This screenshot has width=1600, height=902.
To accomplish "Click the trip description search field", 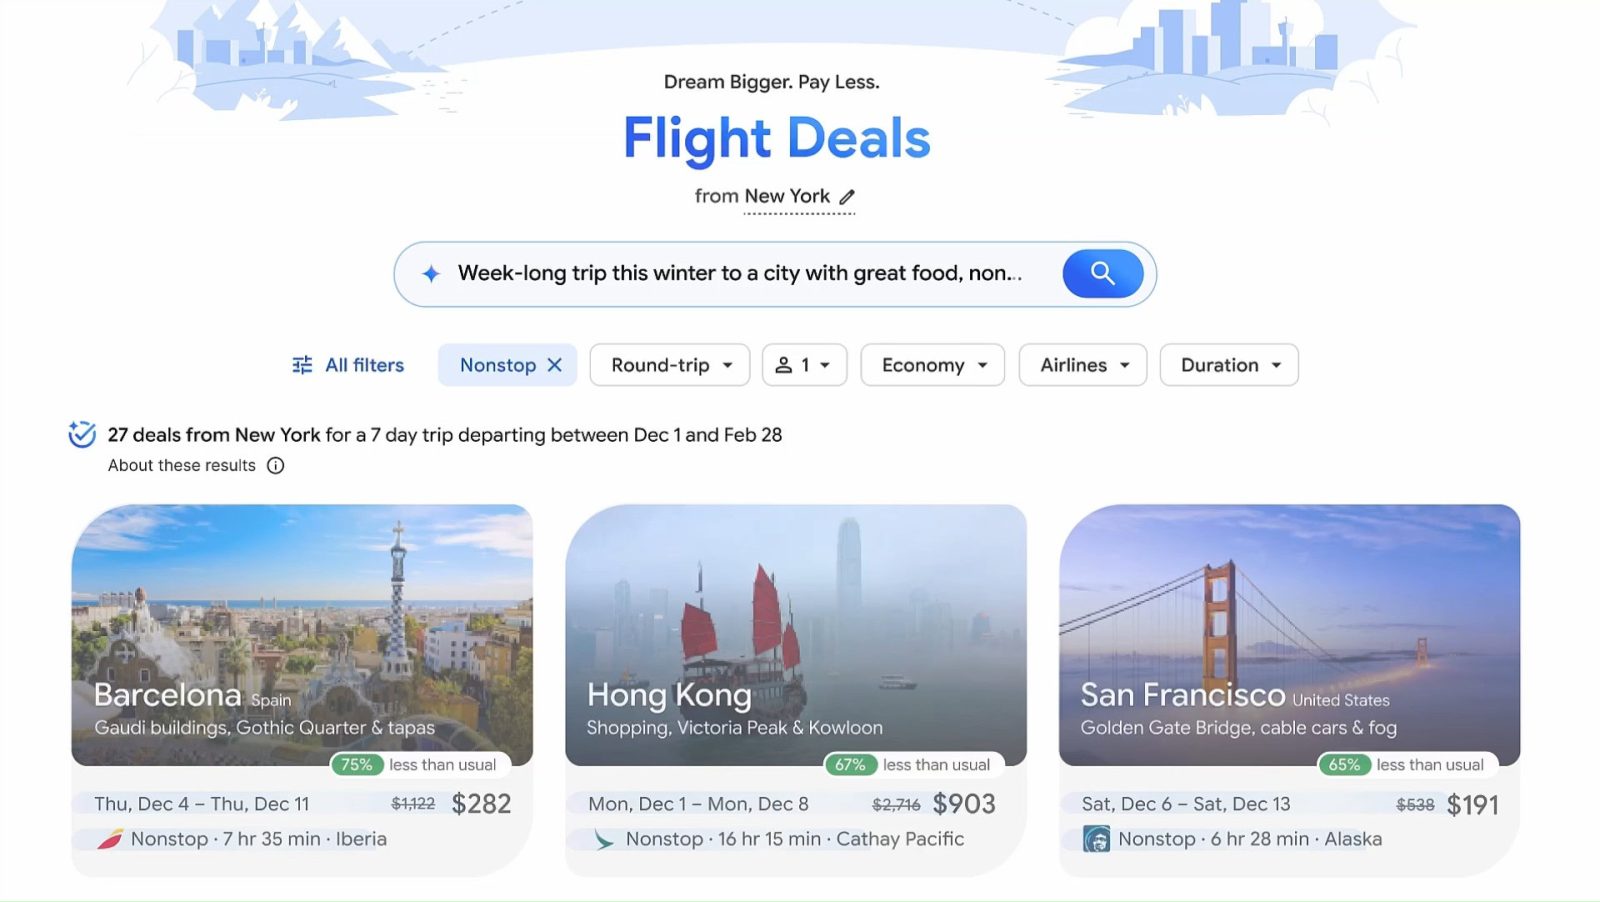I will click(740, 273).
